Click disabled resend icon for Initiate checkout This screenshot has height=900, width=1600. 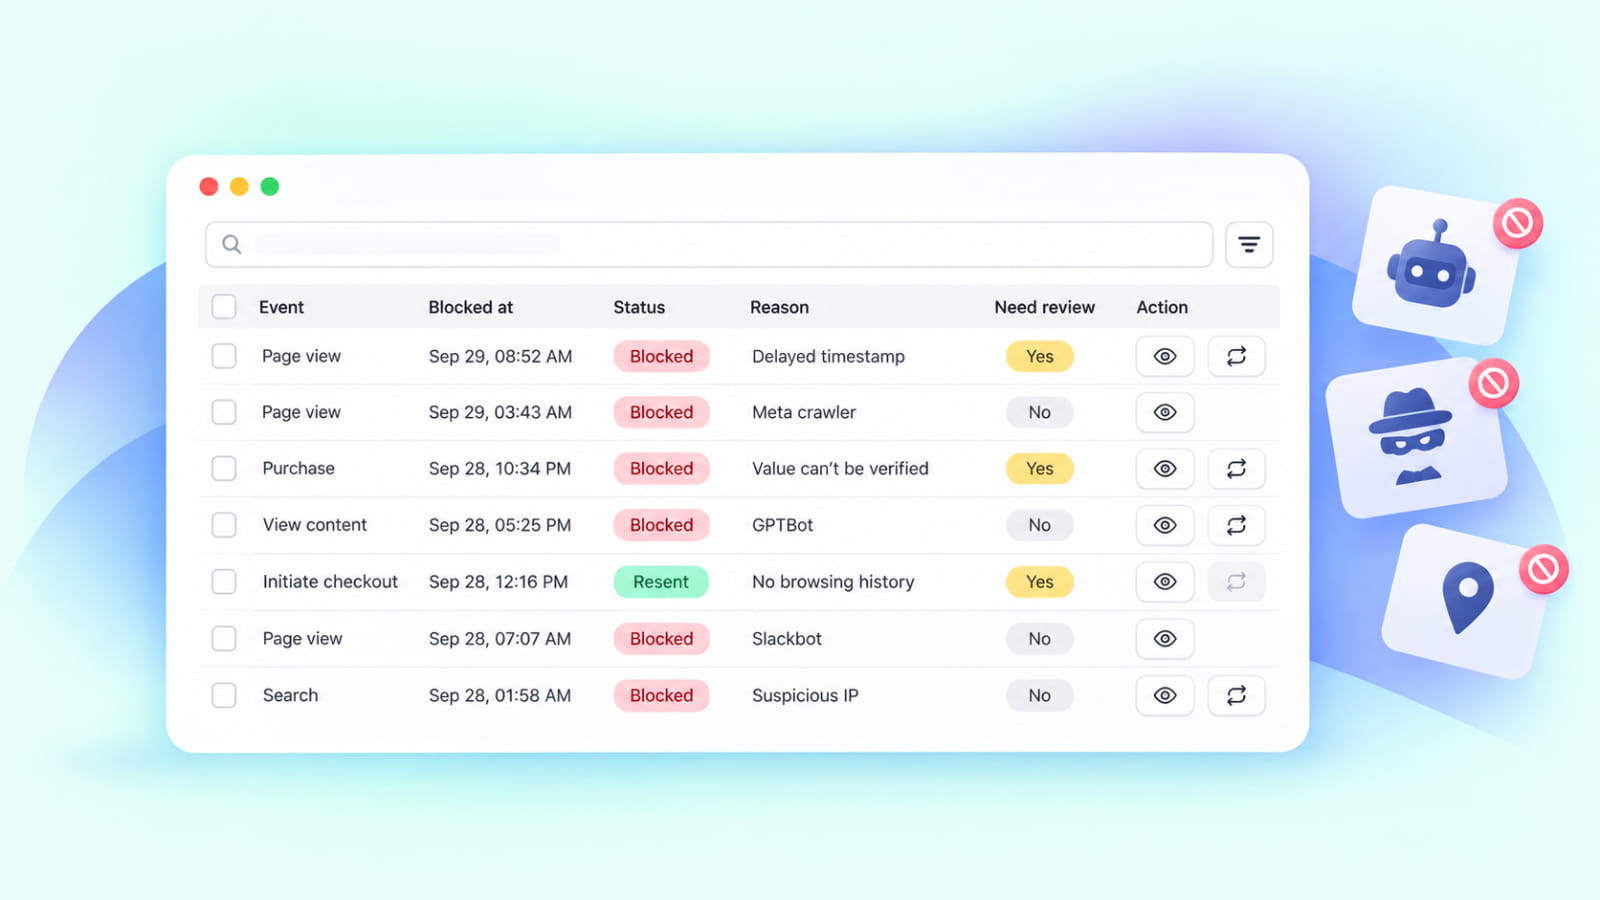coord(1236,582)
